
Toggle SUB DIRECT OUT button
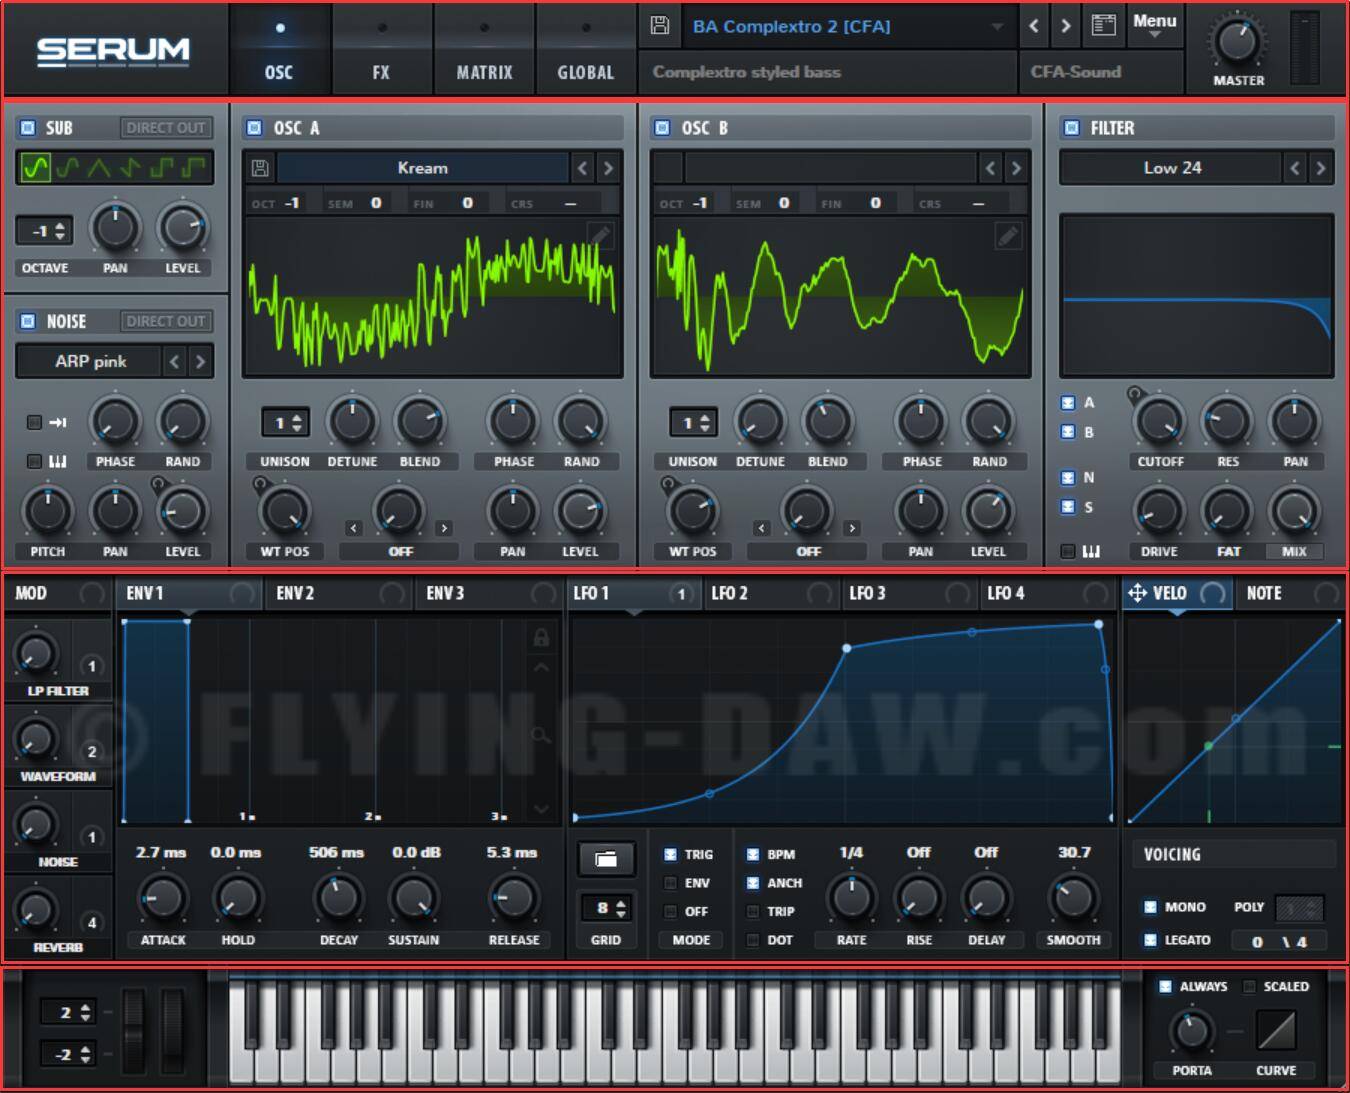(165, 128)
